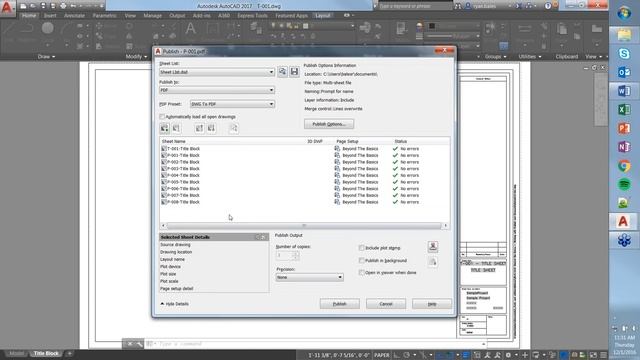Expand the Groups panel dropdown

496,57
